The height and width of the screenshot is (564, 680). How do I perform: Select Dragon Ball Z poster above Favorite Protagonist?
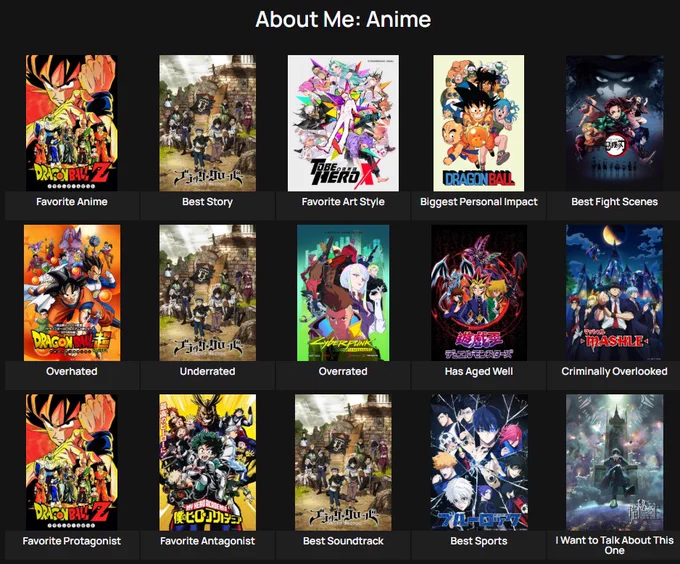click(72, 463)
